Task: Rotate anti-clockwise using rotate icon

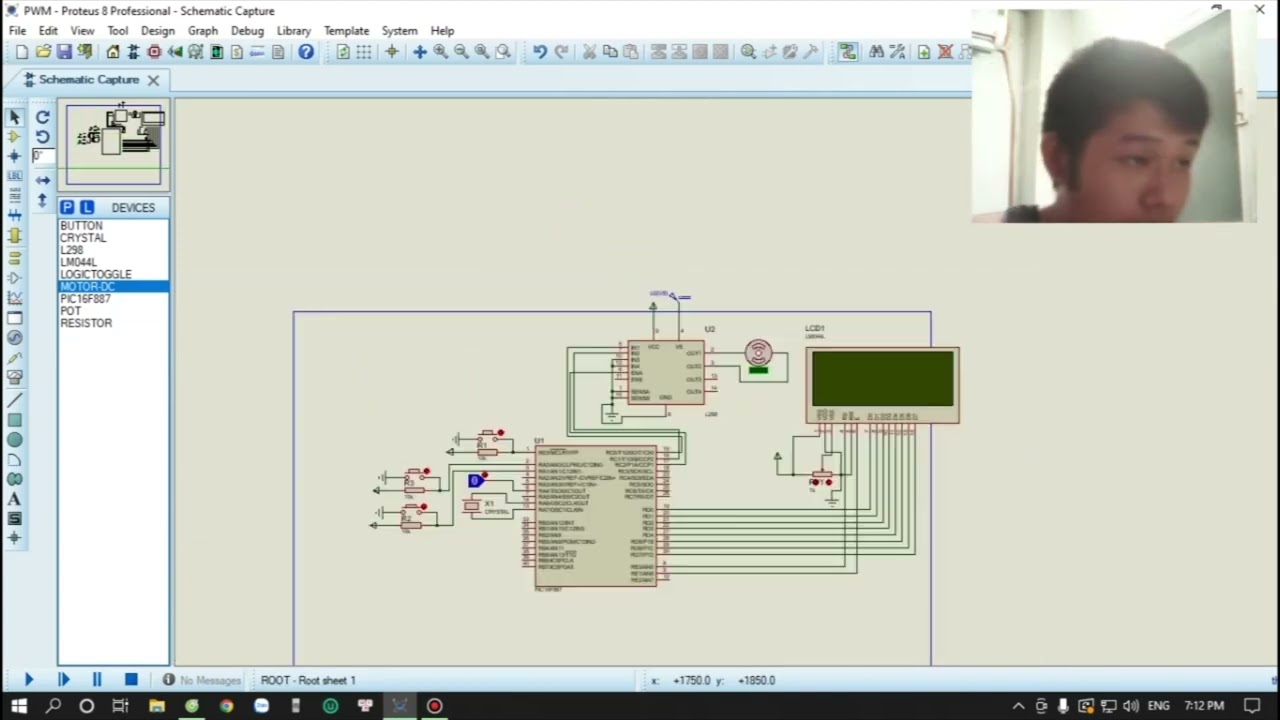Action: (x=42, y=136)
